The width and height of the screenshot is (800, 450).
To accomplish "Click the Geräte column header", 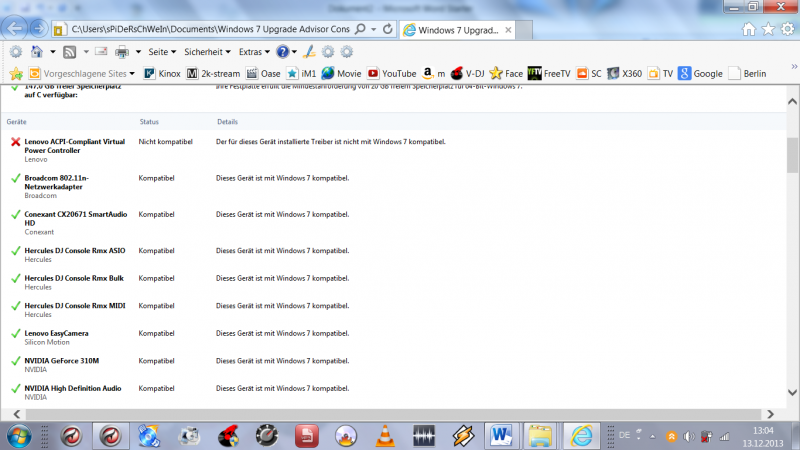I will click(16, 122).
